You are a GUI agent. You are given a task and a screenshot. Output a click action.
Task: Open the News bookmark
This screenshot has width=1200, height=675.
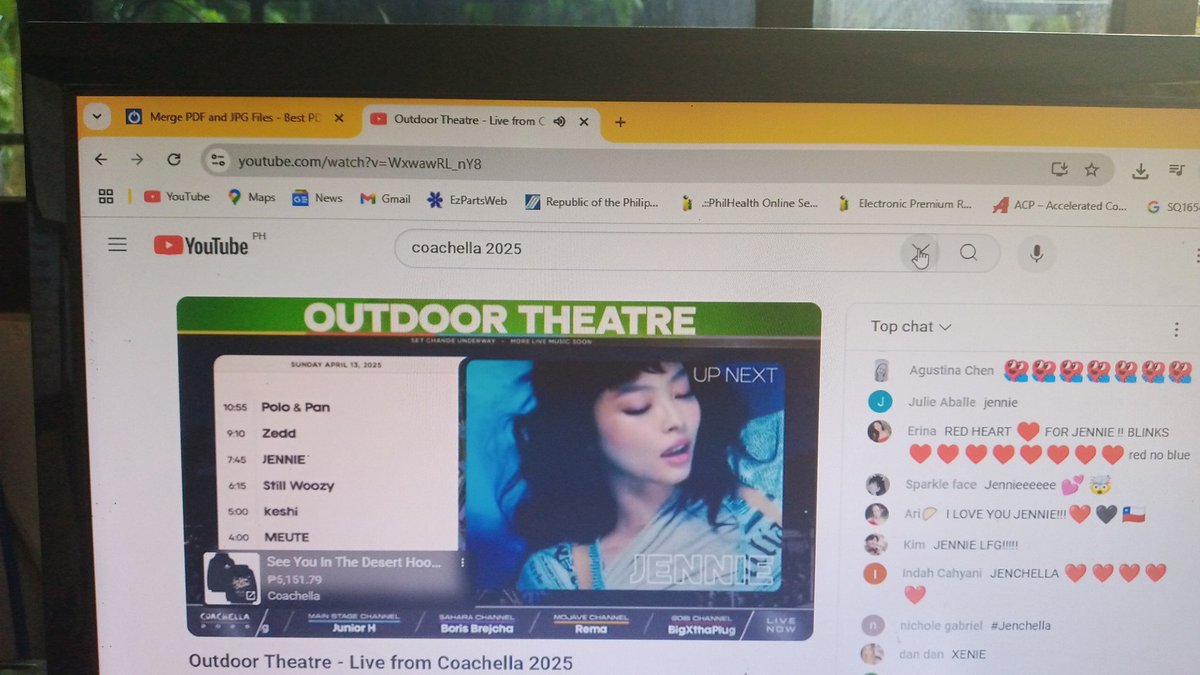tap(317, 198)
